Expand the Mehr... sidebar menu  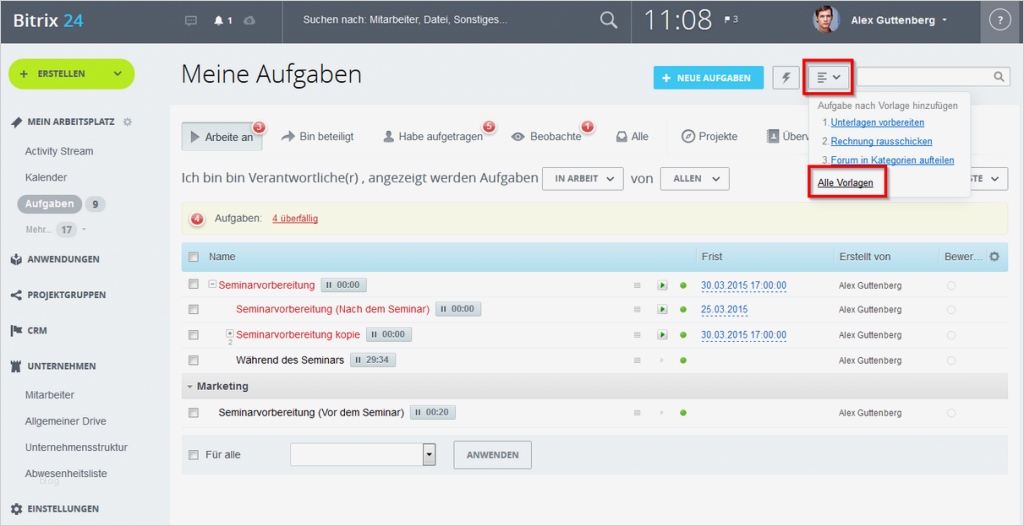click(x=56, y=229)
